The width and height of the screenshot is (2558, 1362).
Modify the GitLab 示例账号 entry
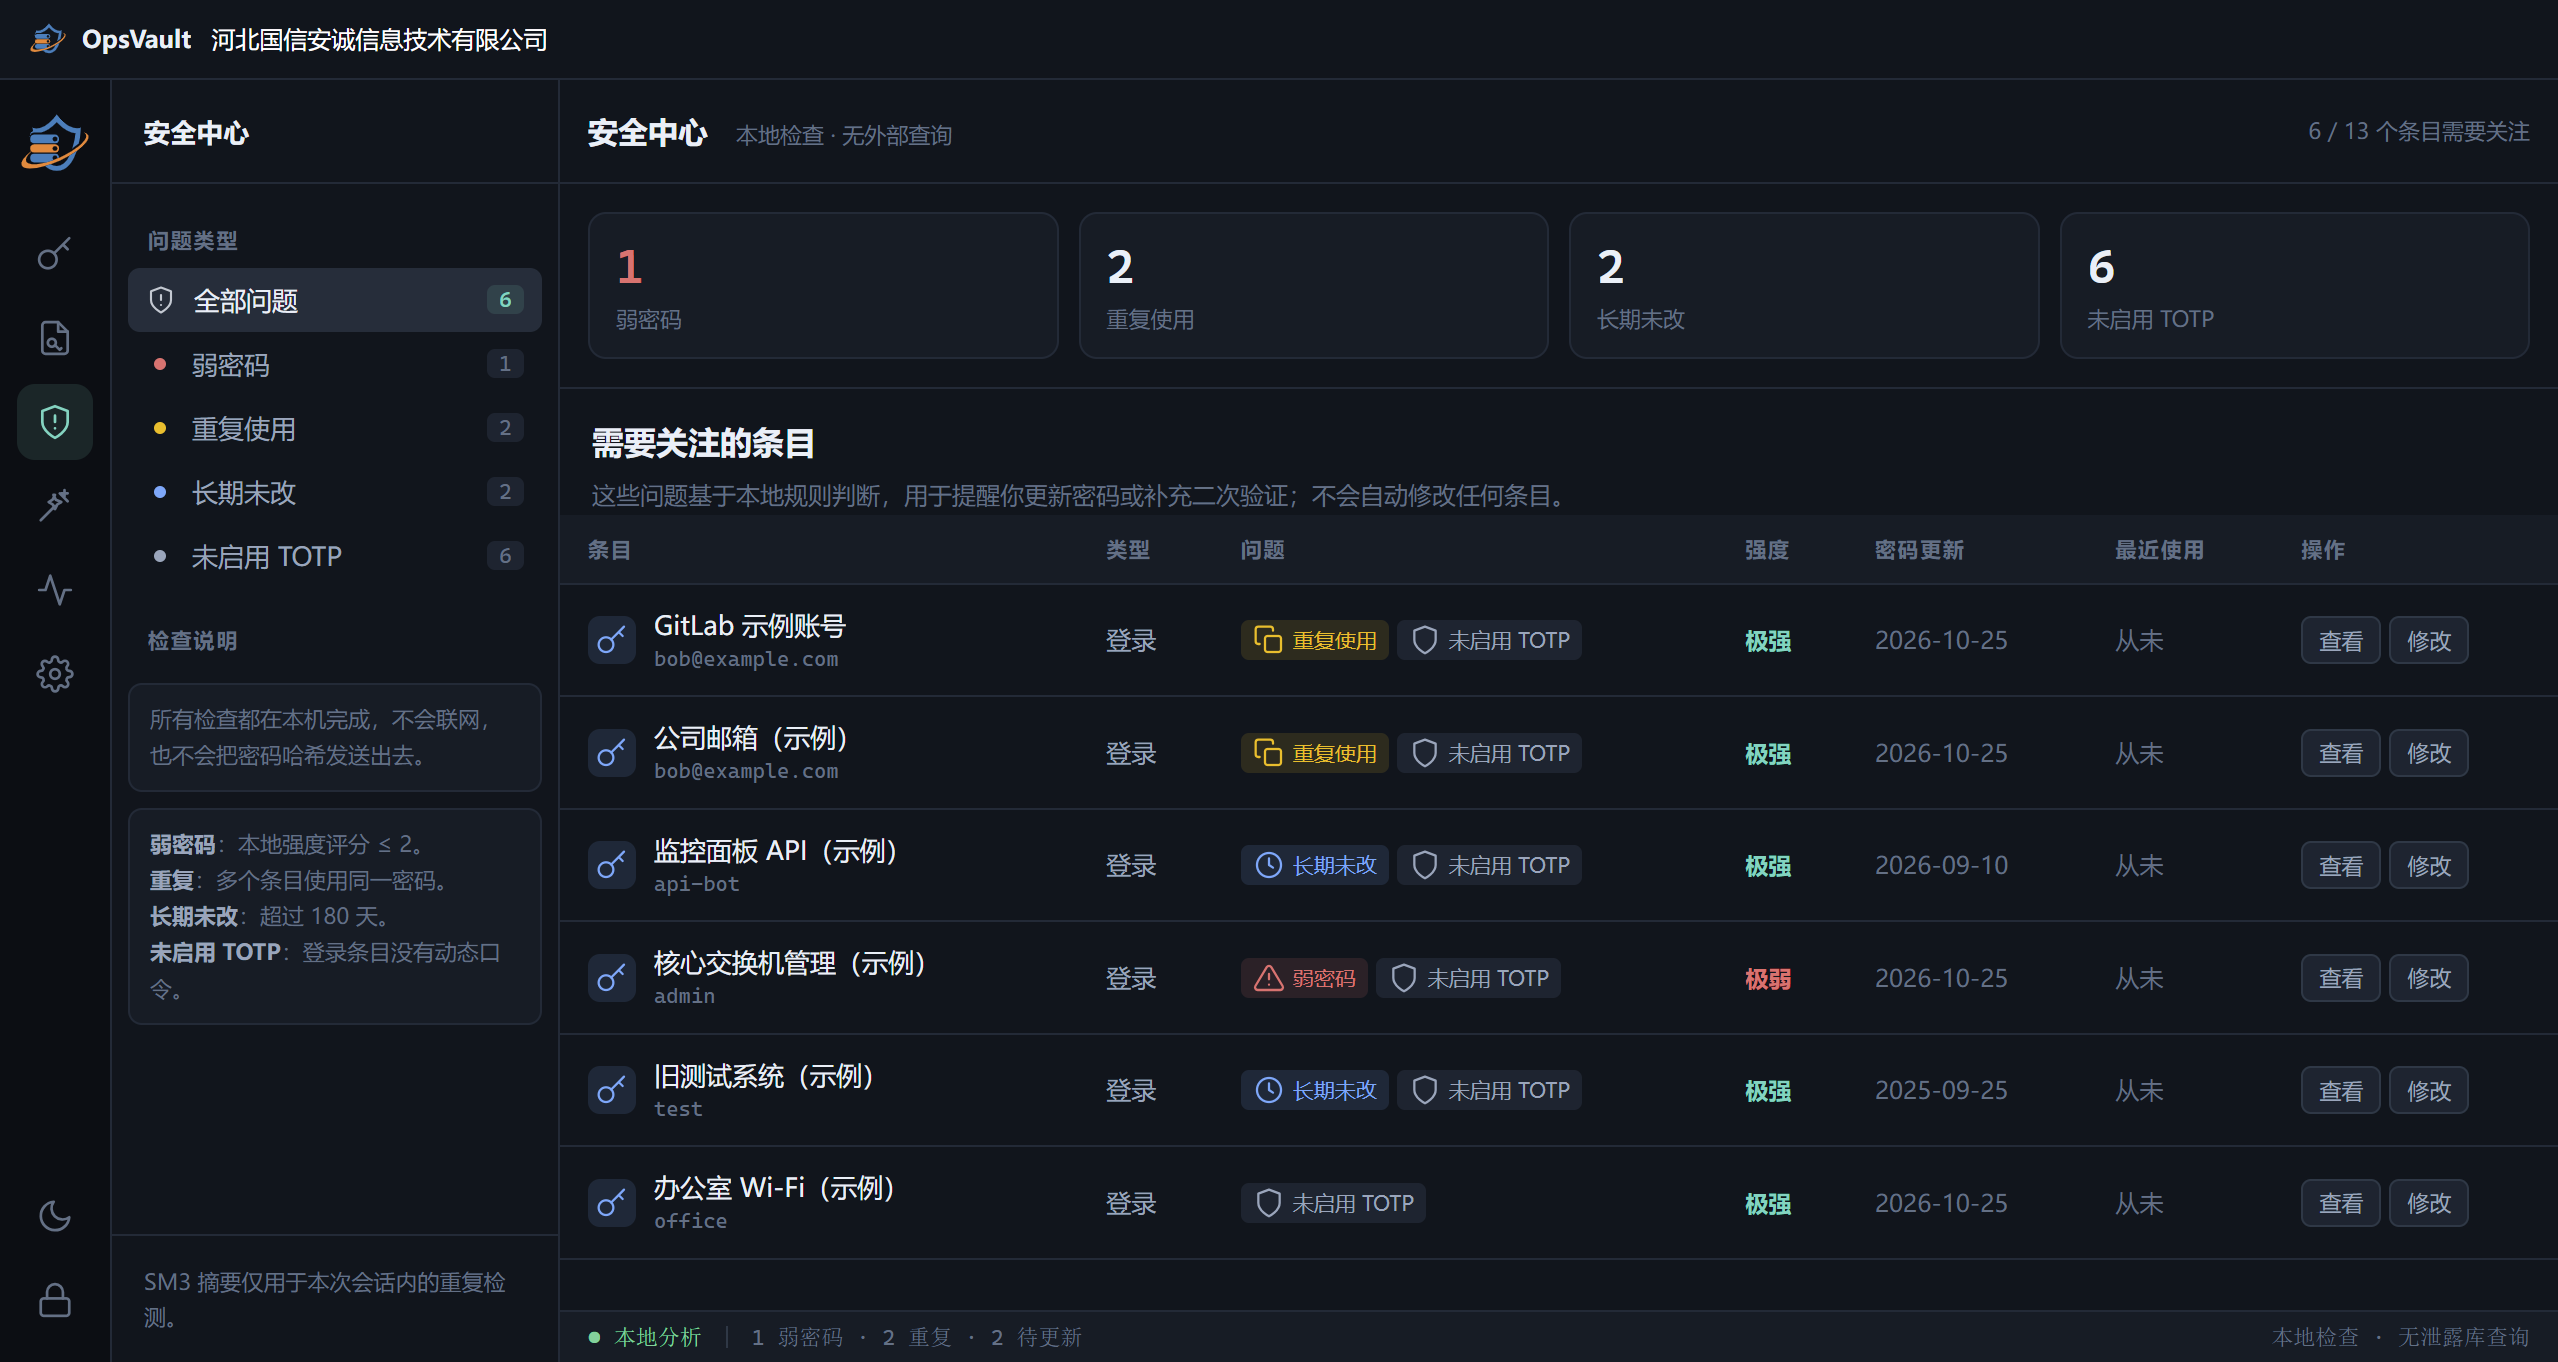2429,640
